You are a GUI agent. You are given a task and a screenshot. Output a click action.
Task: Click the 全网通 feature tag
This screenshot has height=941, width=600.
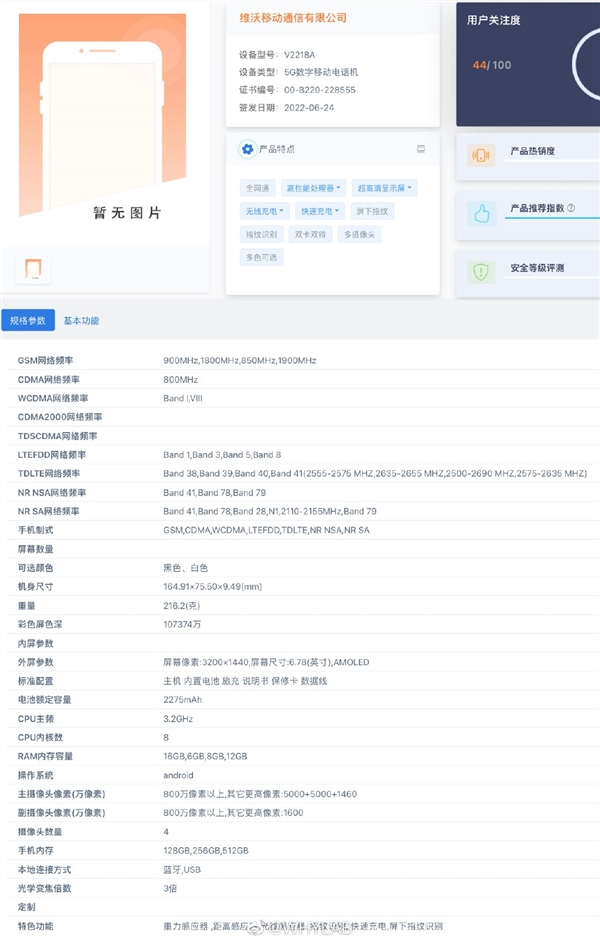point(257,188)
